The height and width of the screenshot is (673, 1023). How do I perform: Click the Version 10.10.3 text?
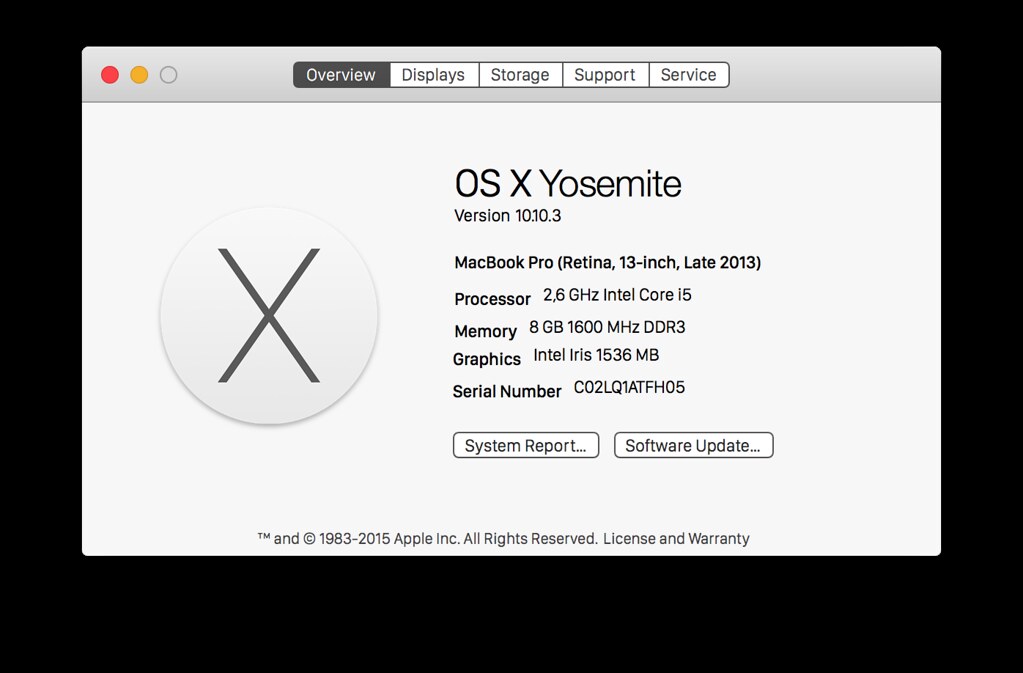(508, 216)
